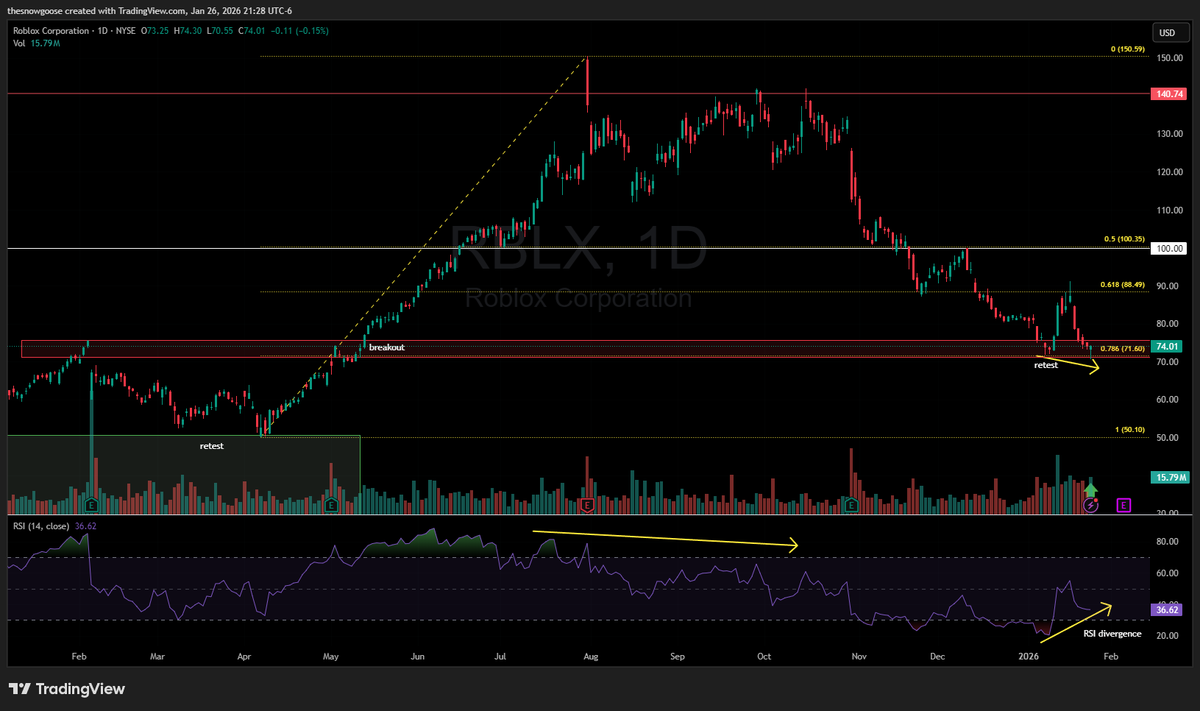The height and width of the screenshot is (711, 1200).
Task: Click the 150.00 price axis value
Action: tap(1170, 58)
